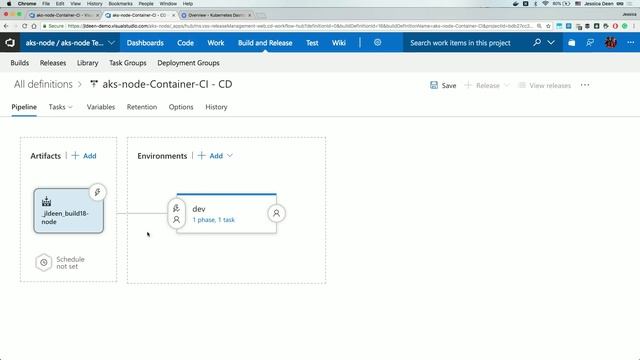The width and height of the screenshot is (640, 360).
Task: Click the Schedule not set label
Action: (x=70, y=262)
